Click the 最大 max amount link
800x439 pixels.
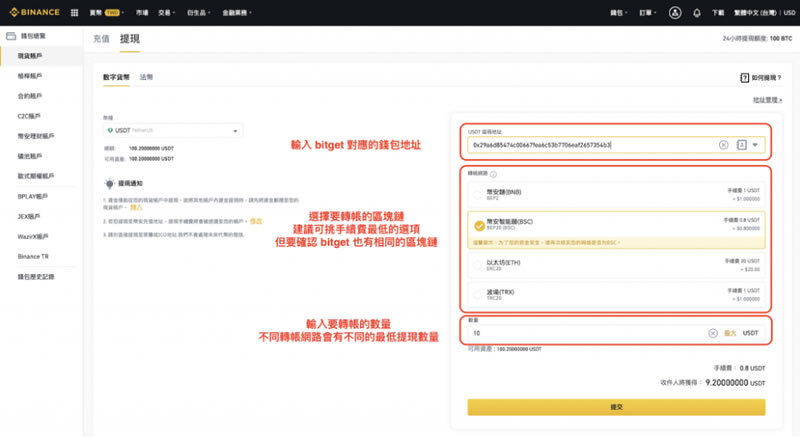pyautogui.click(x=729, y=333)
